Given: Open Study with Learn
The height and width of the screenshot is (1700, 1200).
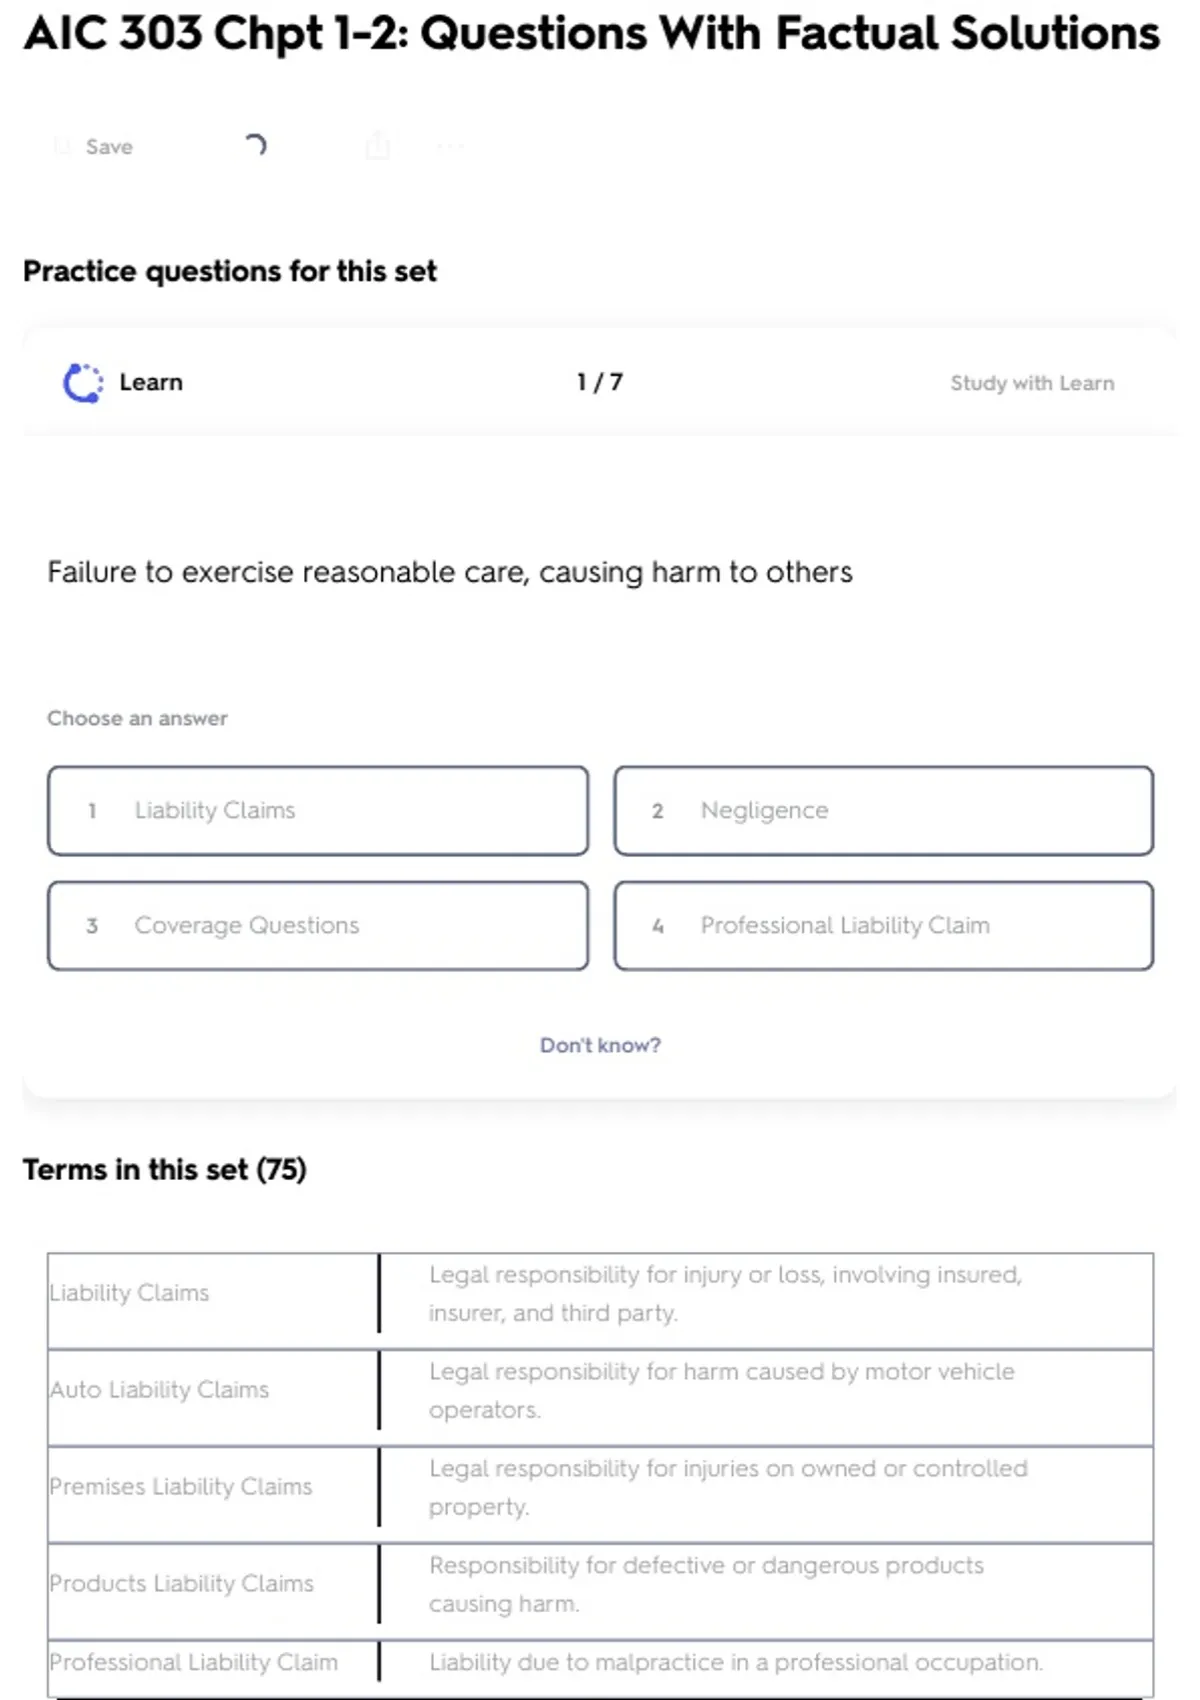Looking at the screenshot, I should [1032, 383].
